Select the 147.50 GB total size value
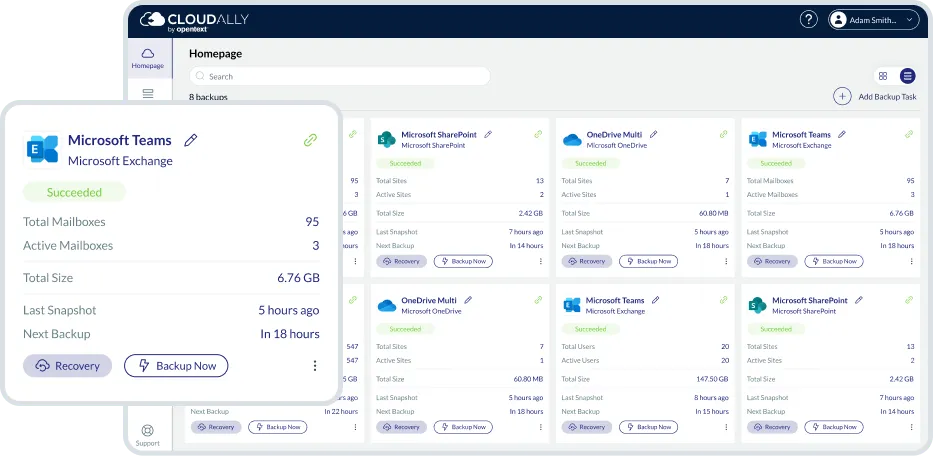 pyautogui.click(x=713, y=379)
